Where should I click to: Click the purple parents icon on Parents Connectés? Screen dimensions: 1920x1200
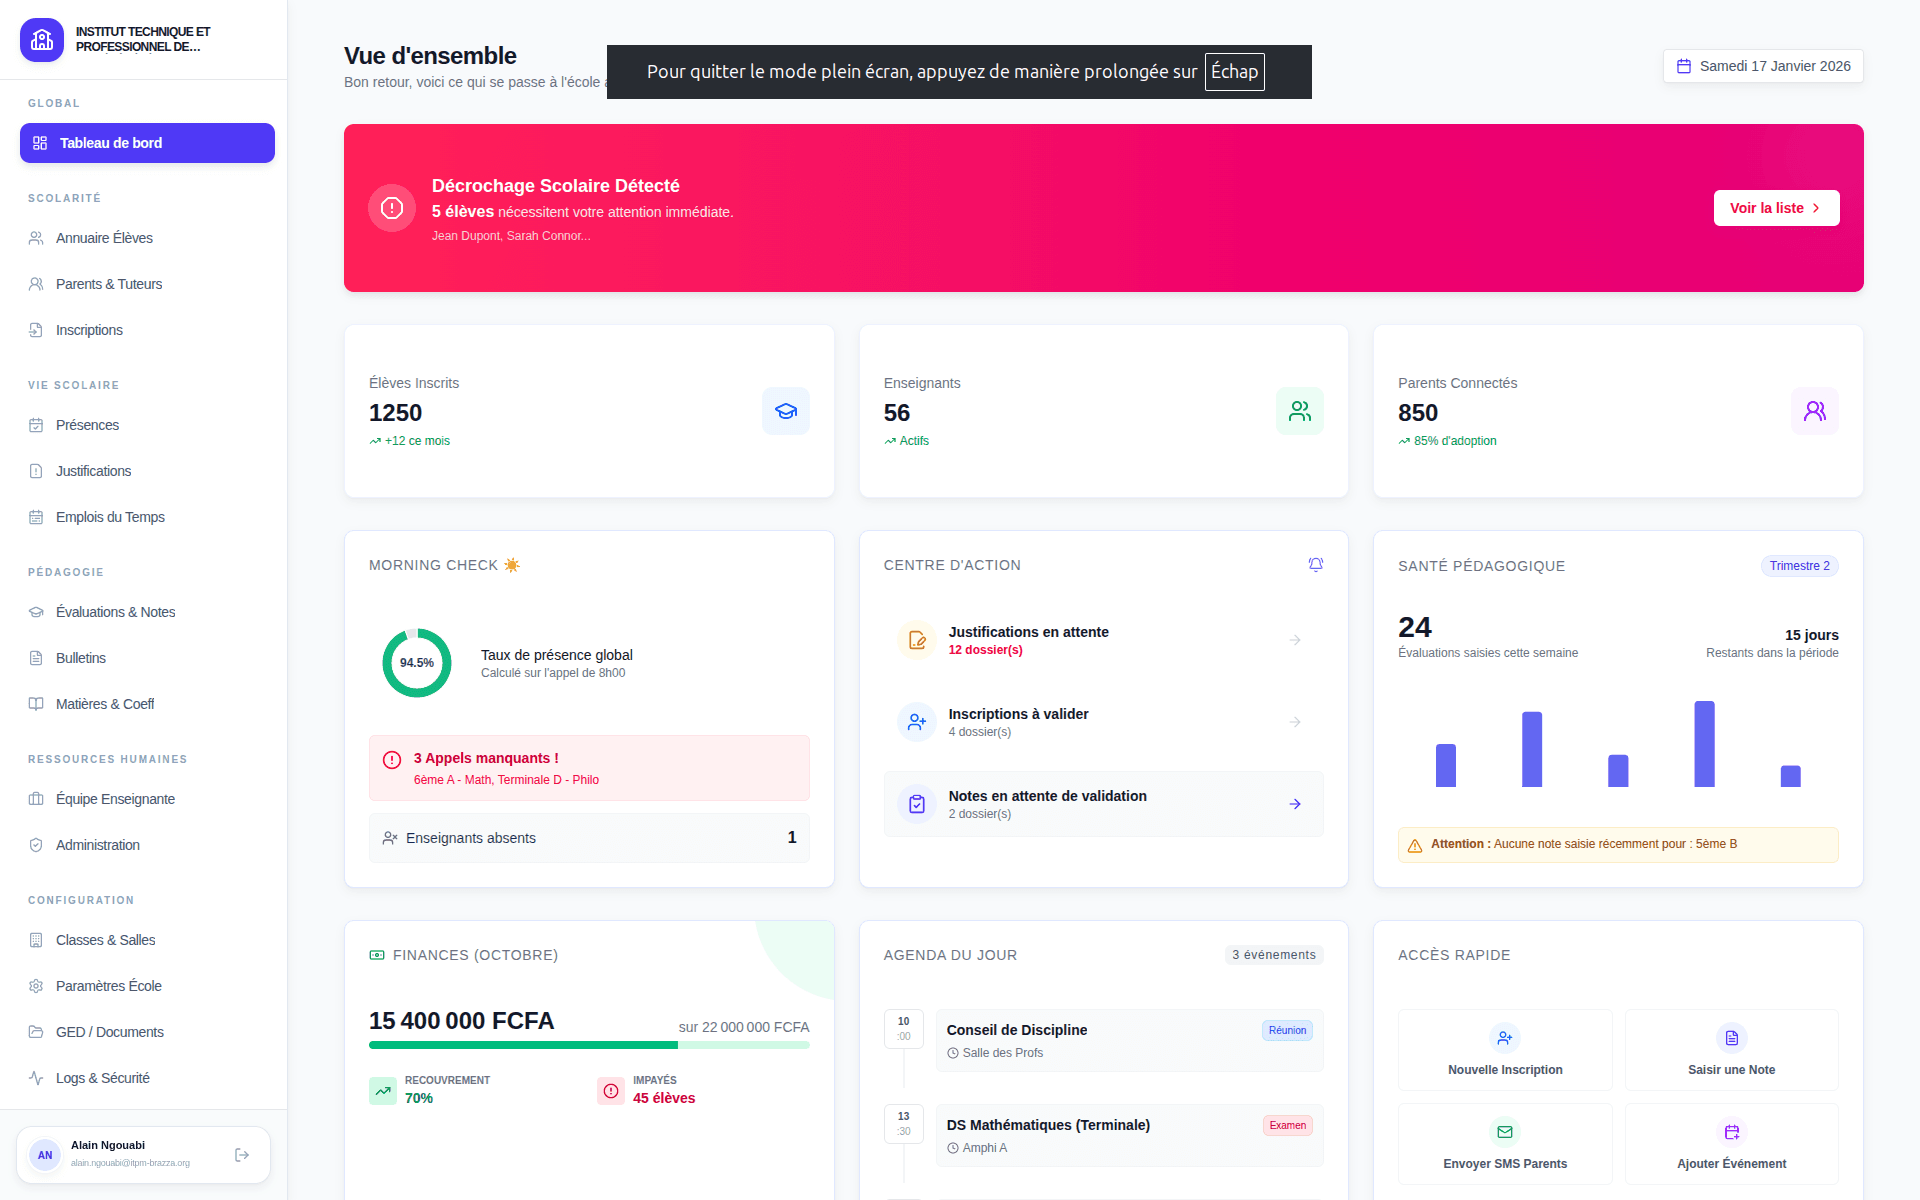(x=1814, y=411)
